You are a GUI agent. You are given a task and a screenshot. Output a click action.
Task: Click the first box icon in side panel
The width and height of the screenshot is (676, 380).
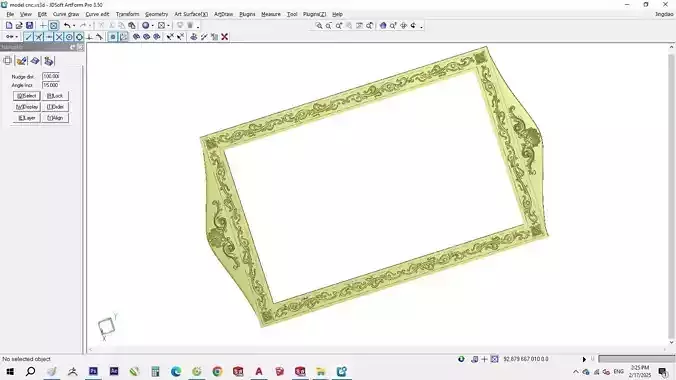click(x=8, y=61)
